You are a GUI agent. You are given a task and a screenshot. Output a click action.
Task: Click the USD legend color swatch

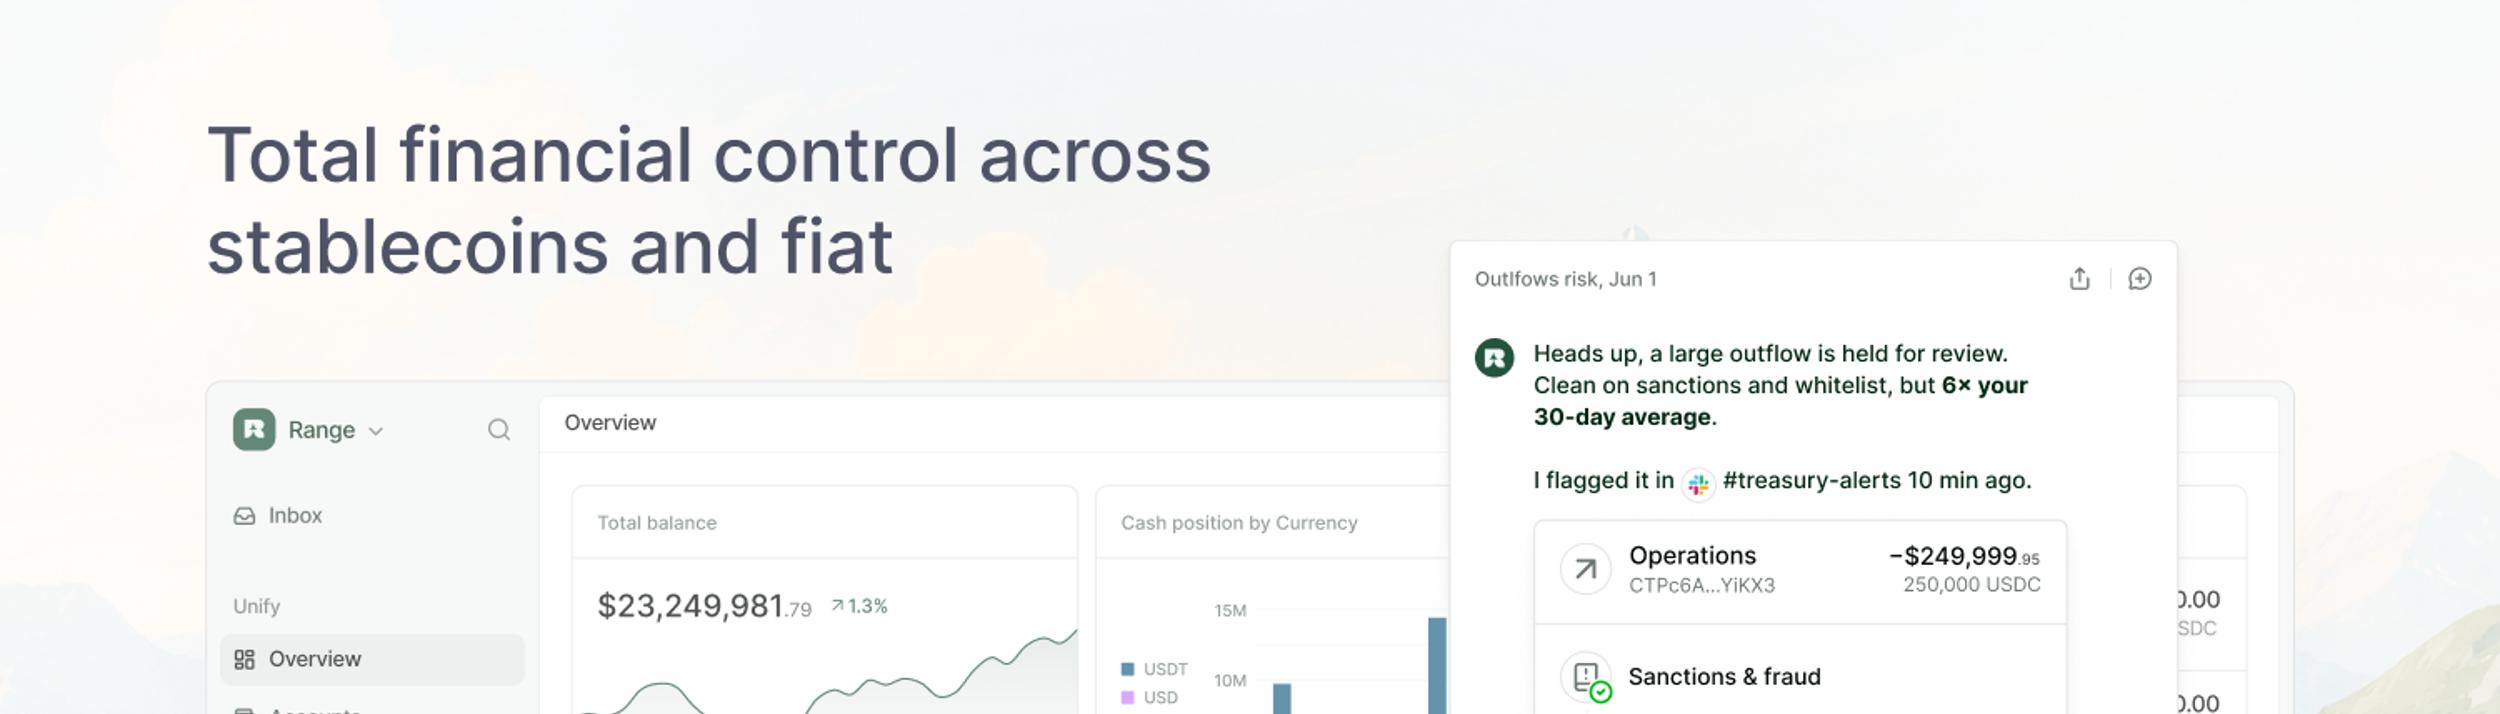(1128, 698)
